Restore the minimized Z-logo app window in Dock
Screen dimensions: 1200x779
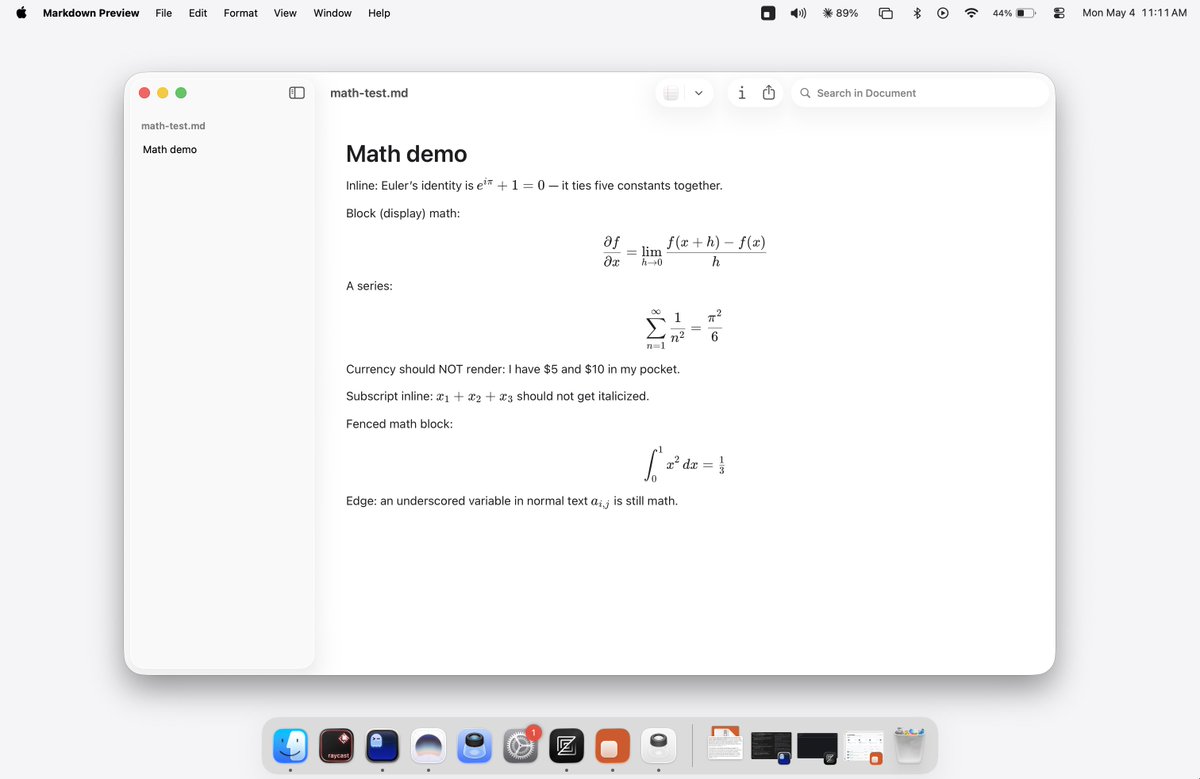(817, 748)
